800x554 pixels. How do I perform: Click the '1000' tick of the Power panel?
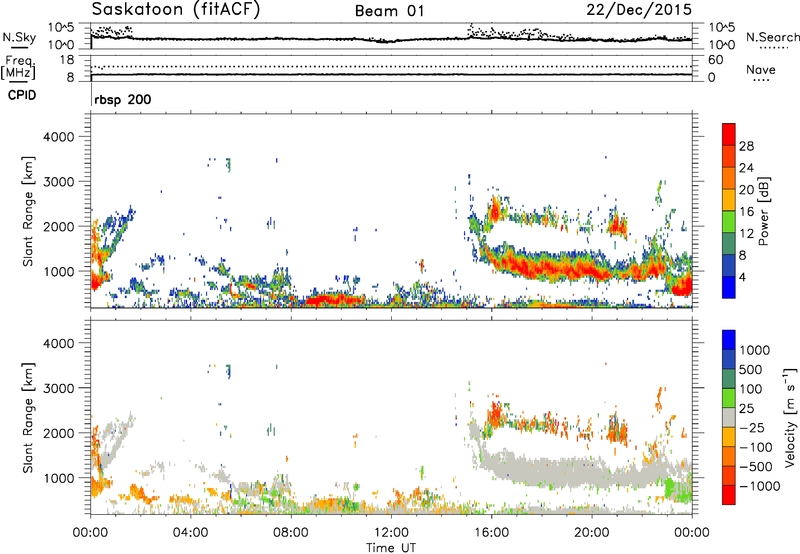click(x=58, y=271)
